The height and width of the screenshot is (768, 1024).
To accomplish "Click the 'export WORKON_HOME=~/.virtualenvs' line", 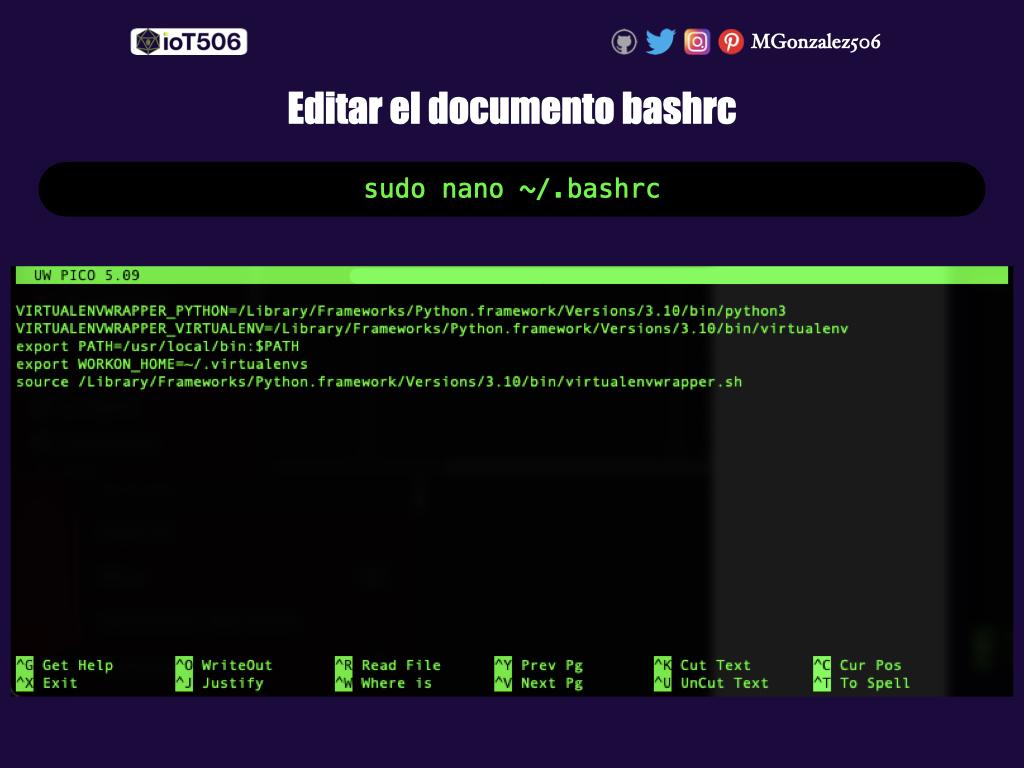I will coord(161,364).
